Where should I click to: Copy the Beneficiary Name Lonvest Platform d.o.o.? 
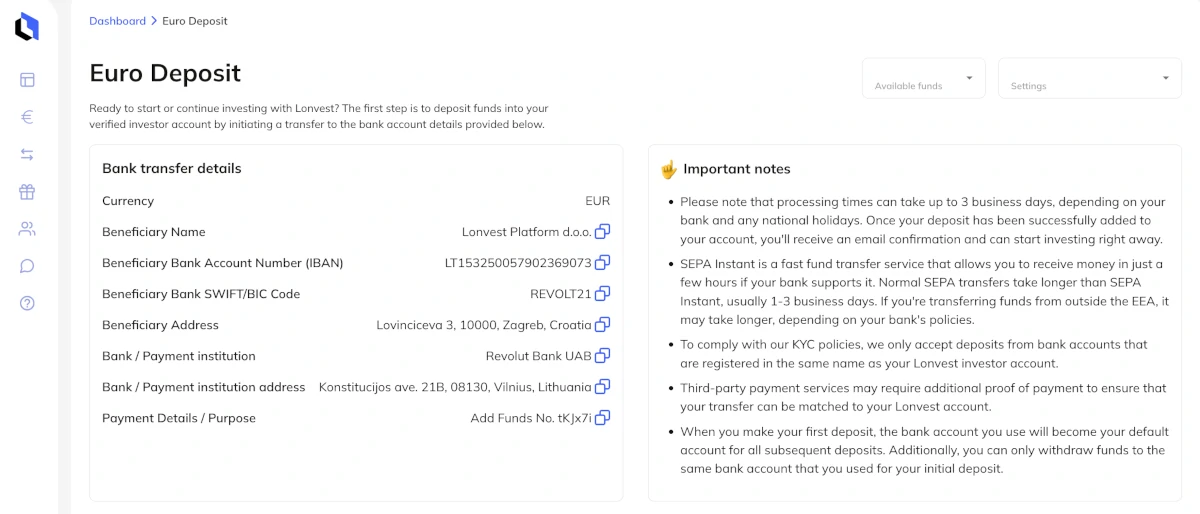point(602,232)
